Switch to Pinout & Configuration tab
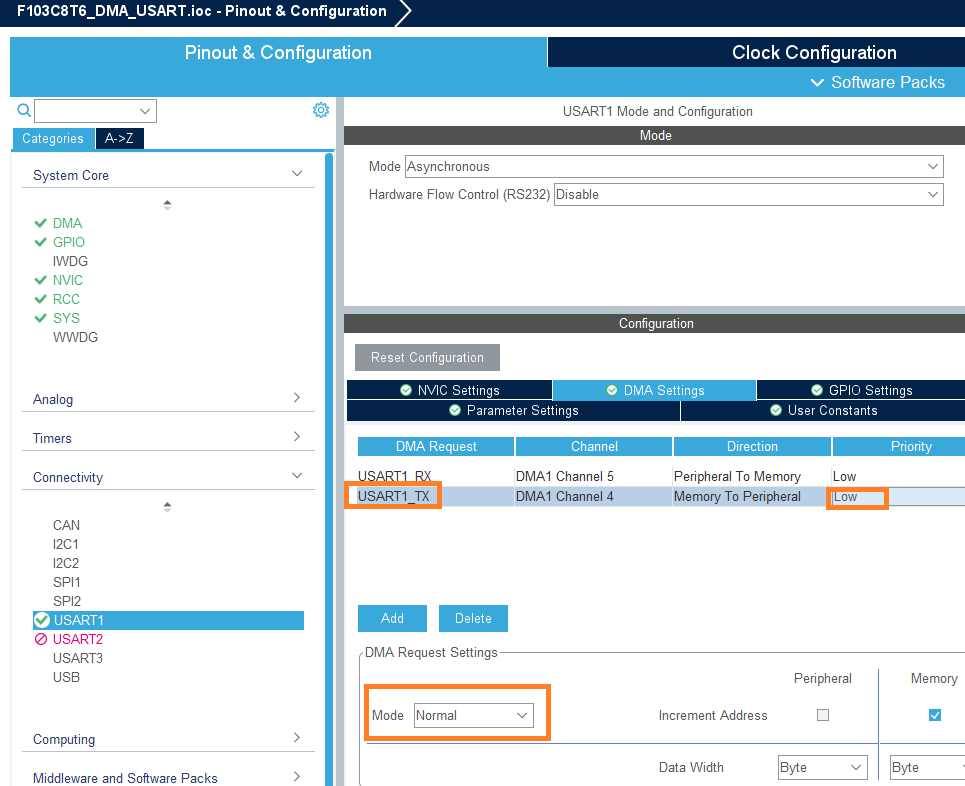Viewport: 965px width, 786px height. pyautogui.click(x=278, y=52)
